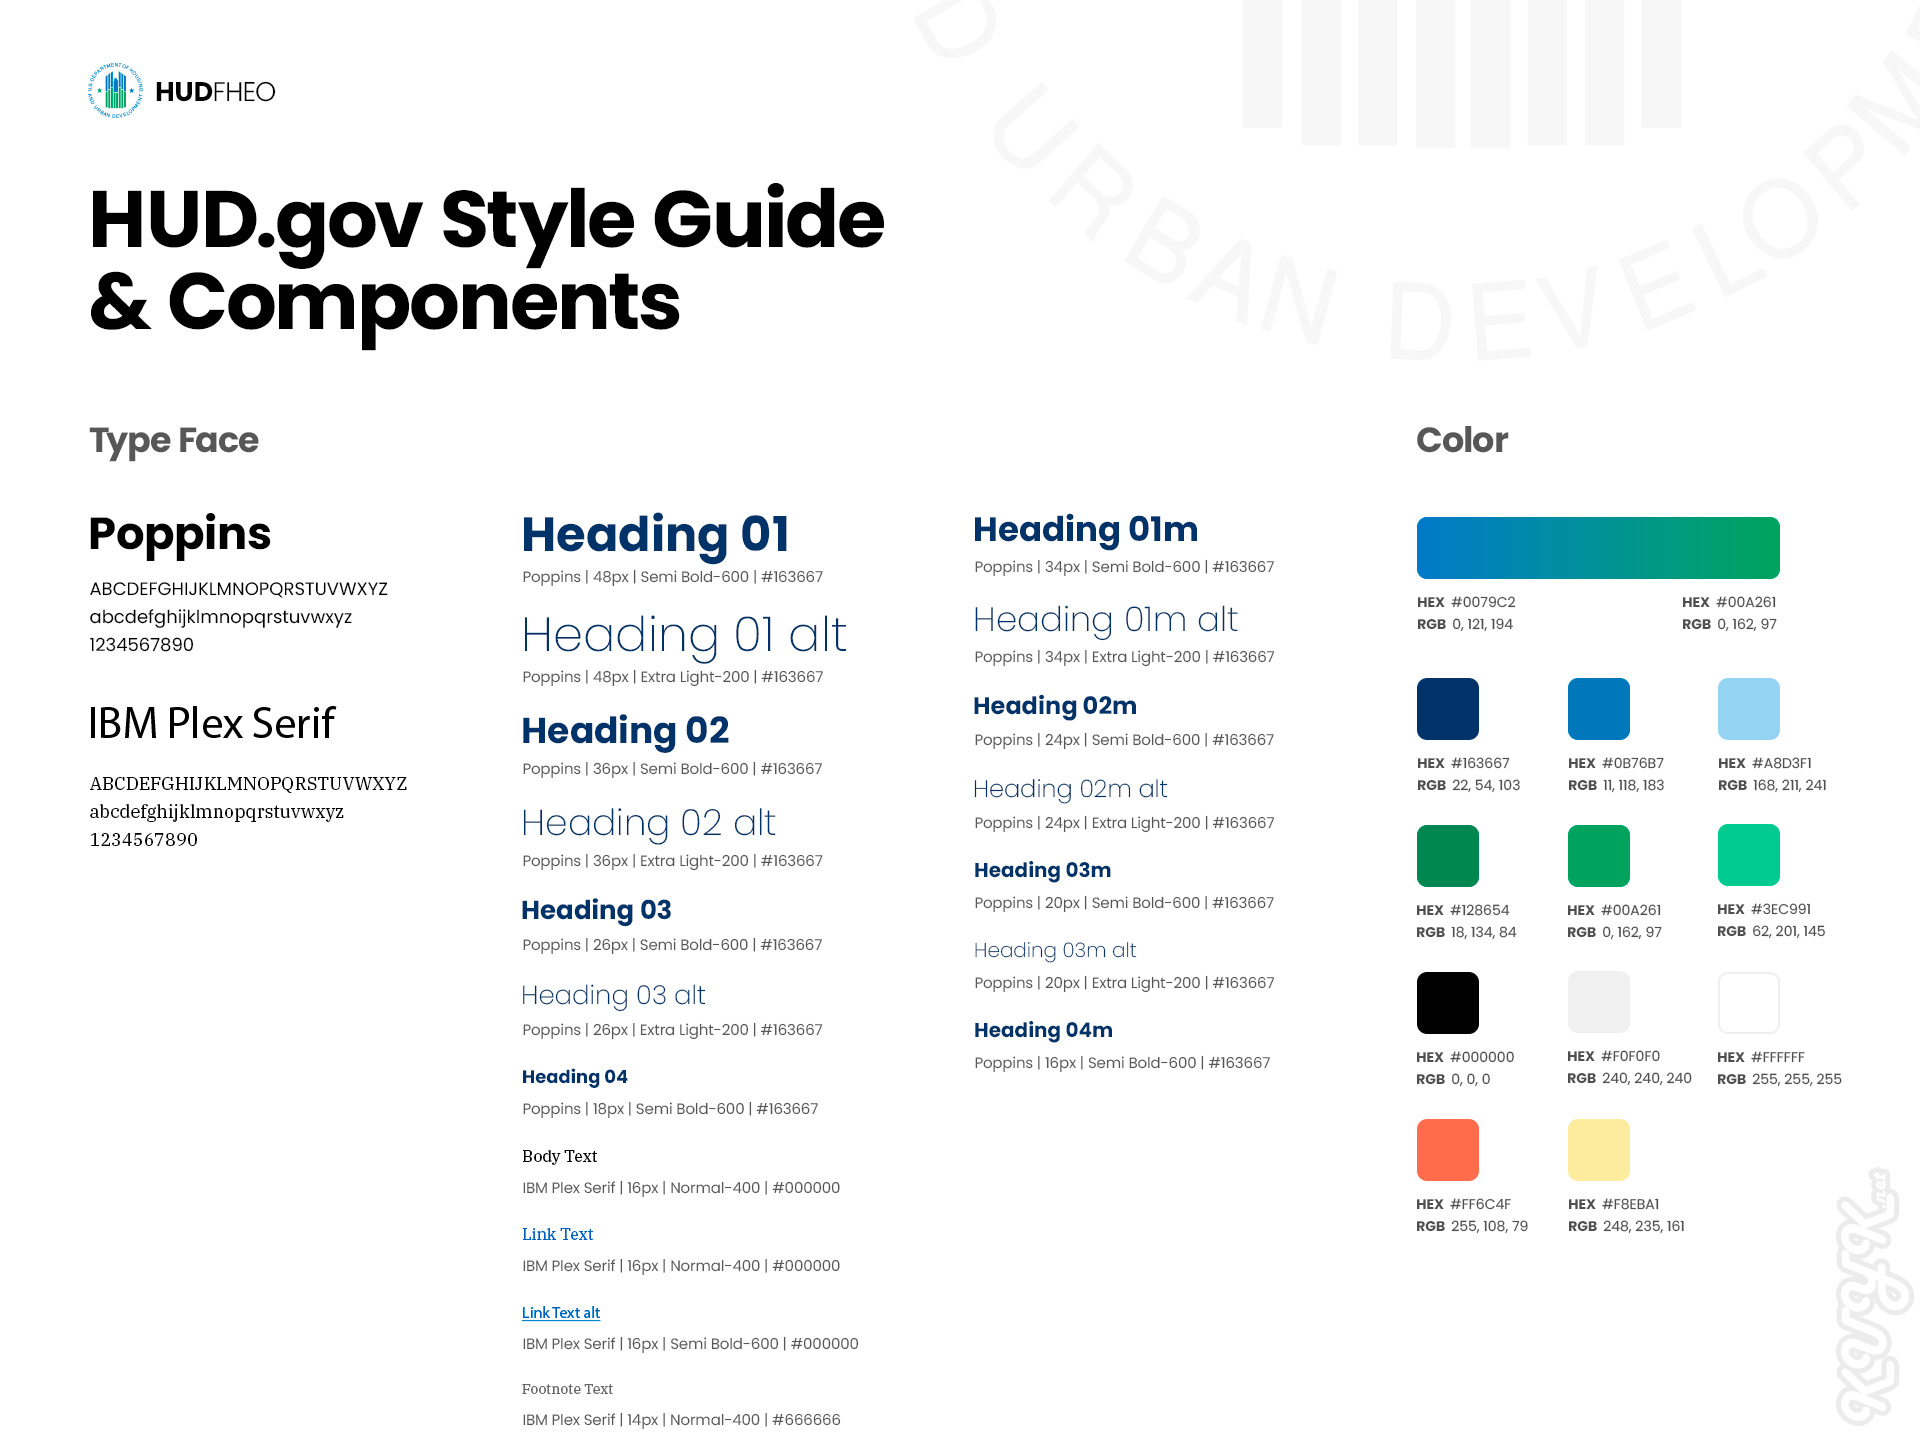Viewport: 1920px width, 1440px height.
Task: Click the HUD circular seal logo
Action: click(116, 91)
